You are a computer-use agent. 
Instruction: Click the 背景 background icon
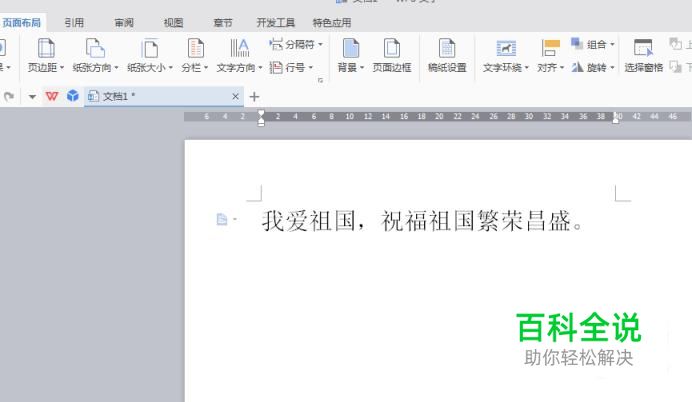pos(351,48)
